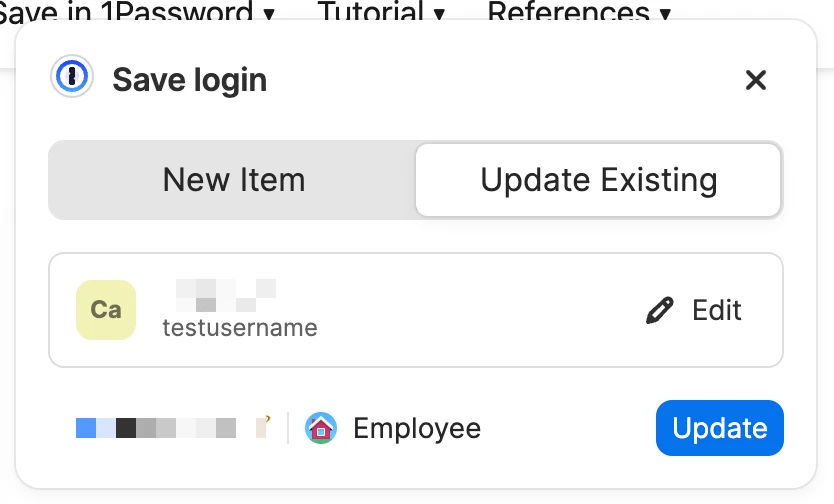The height and width of the screenshot is (504, 834).
Task: Click the arrow next to References
Action: (x=665, y=14)
